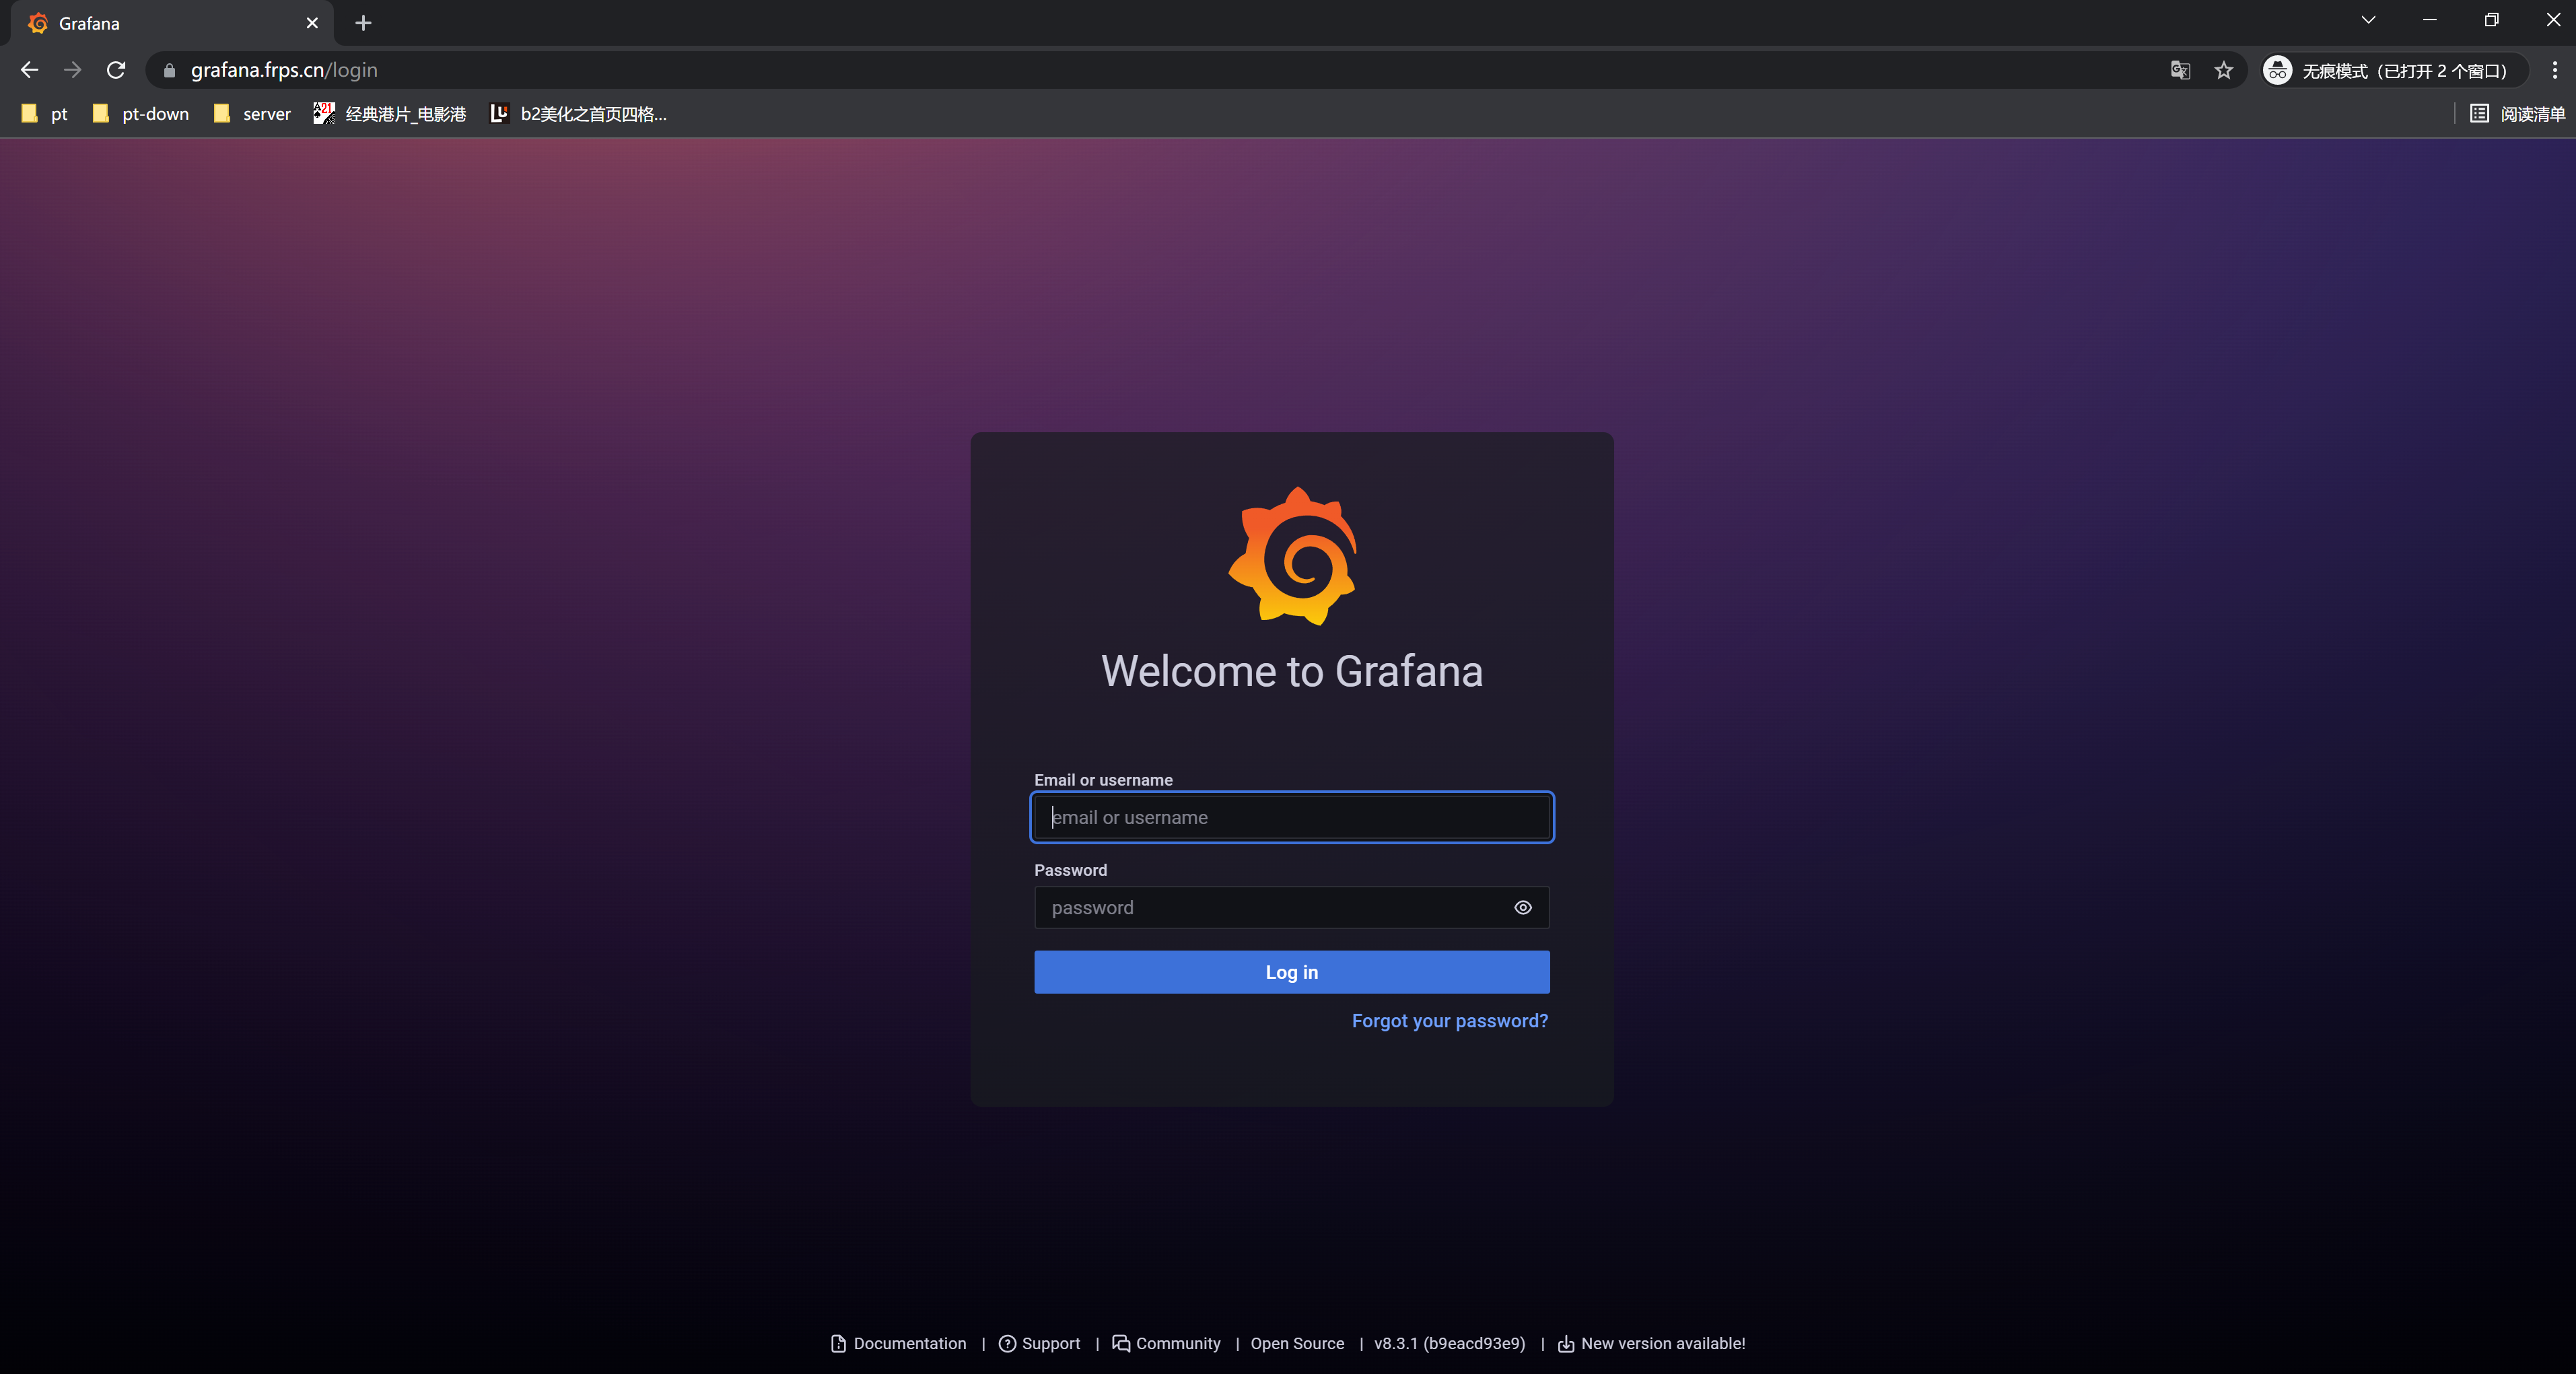Open the translate page icon

pos(2180,70)
